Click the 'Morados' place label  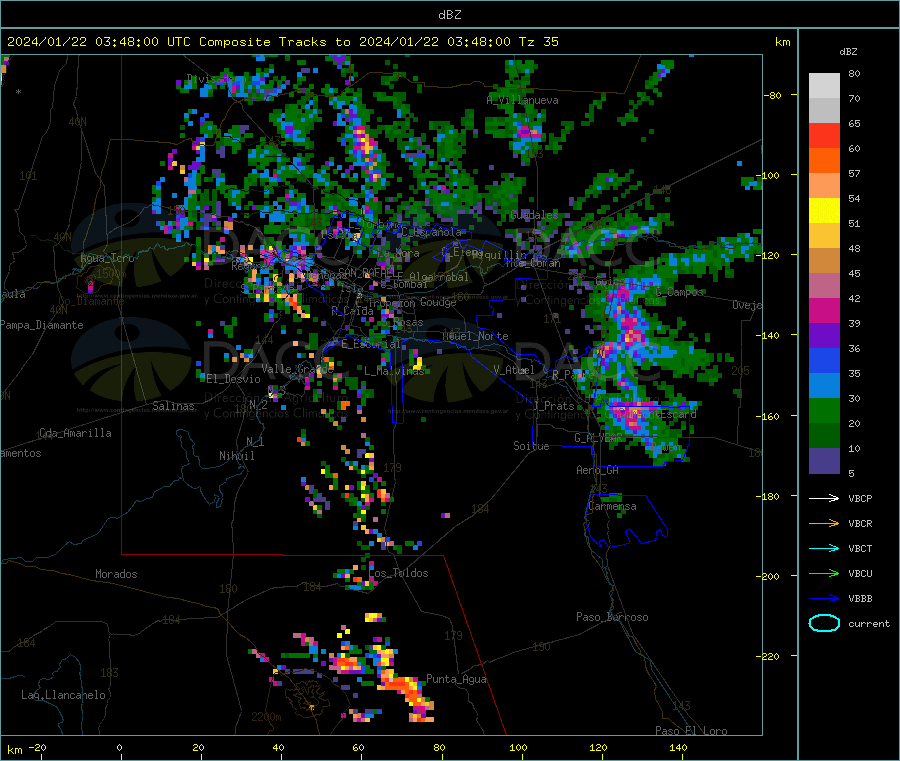pyautogui.click(x=116, y=574)
